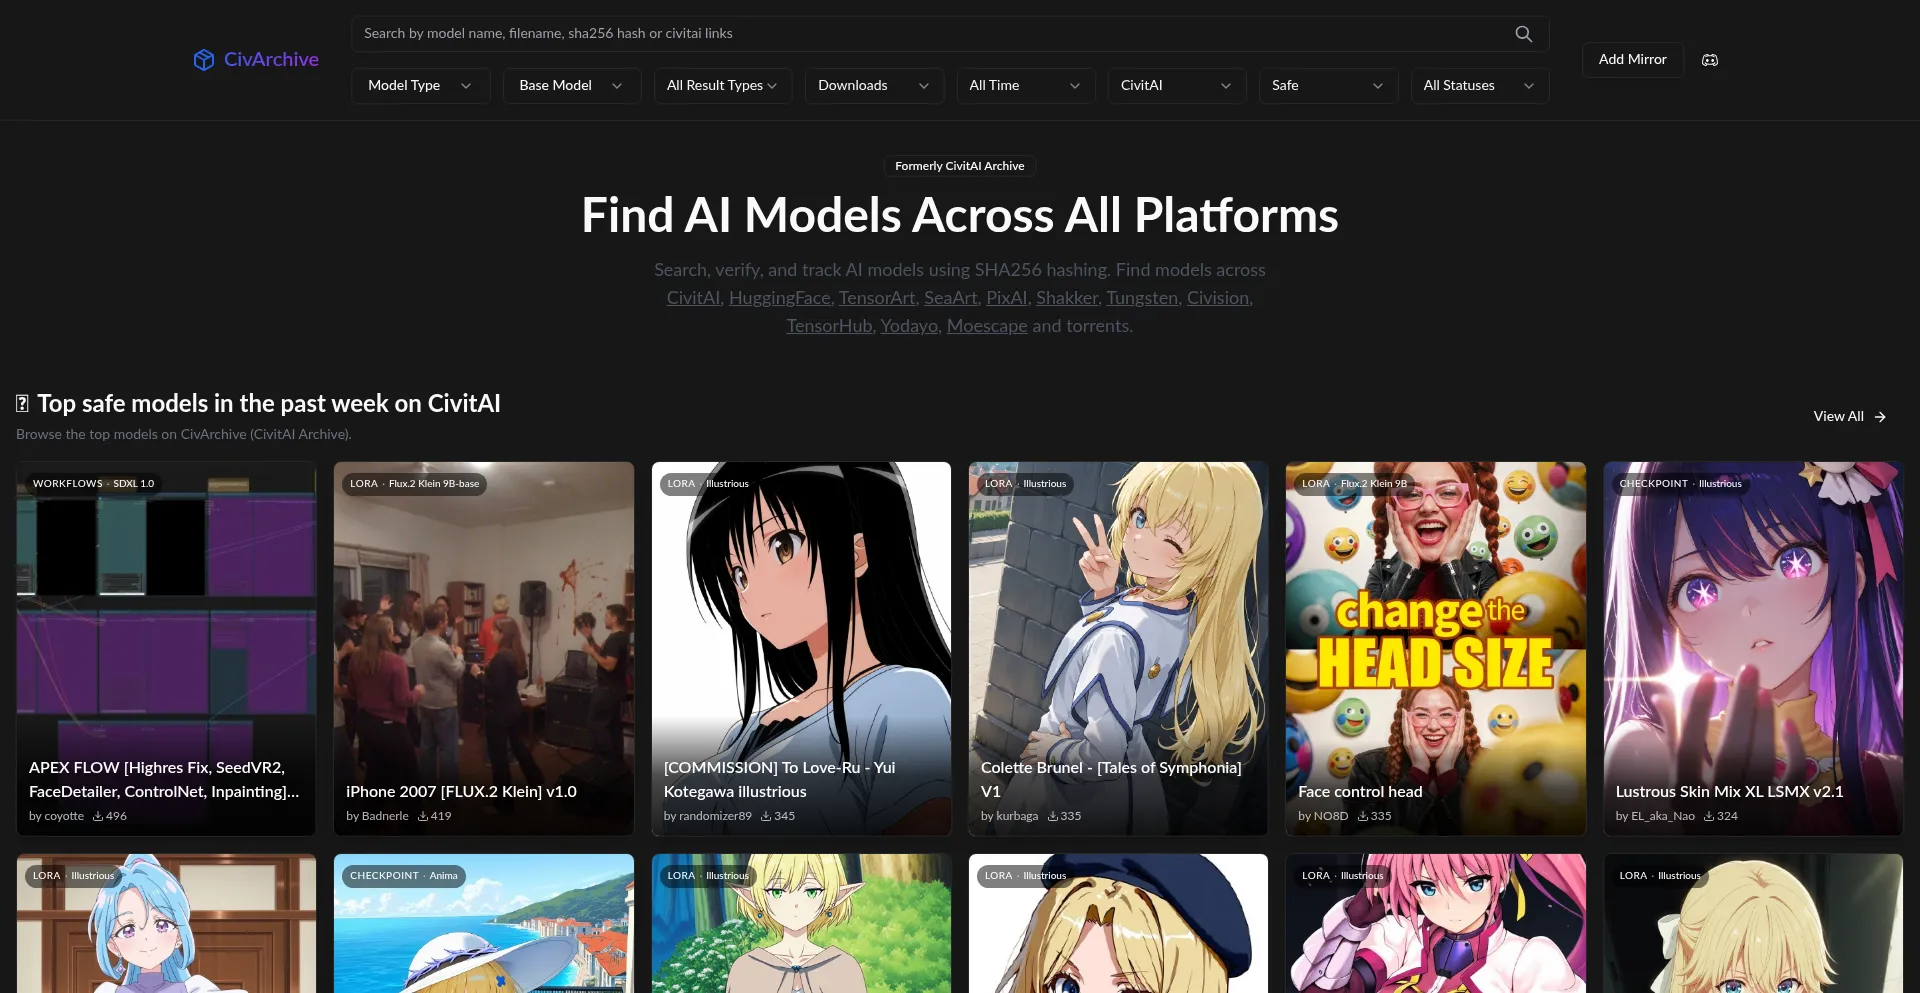Viewport: 1920px width, 993px height.
Task: Click author name coyotte
Action: coord(64,816)
